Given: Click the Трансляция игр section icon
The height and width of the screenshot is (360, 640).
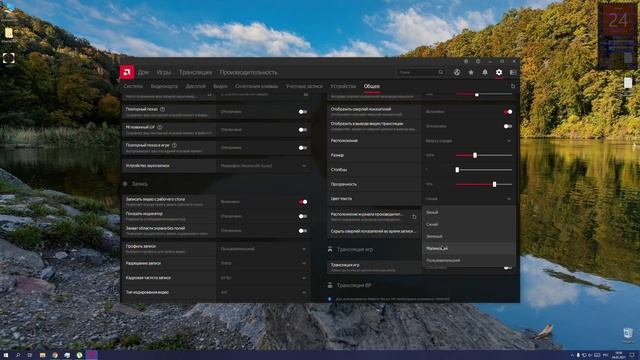Looking at the screenshot, I should tap(330, 249).
